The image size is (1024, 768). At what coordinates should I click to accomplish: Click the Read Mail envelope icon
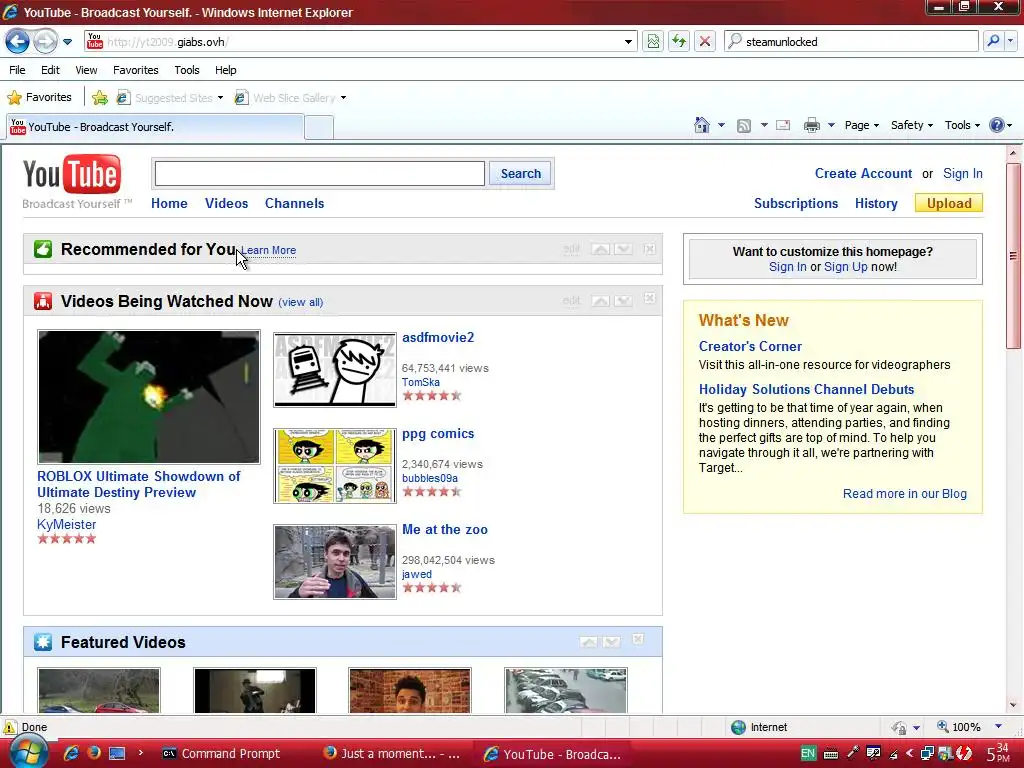(x=783, y=125)
